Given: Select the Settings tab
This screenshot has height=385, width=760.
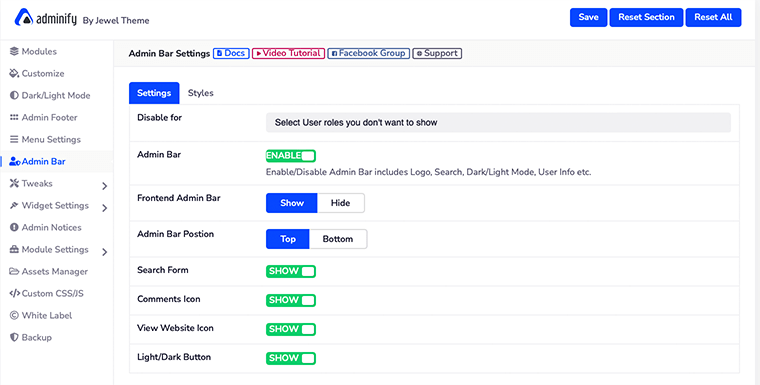Looking at the screenshot, I should point(154,93).
